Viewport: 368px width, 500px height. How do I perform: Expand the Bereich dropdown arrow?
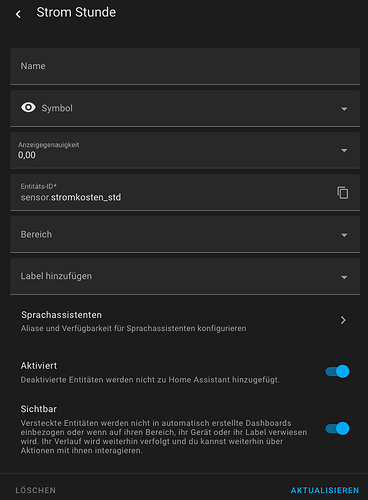[344, 235]
